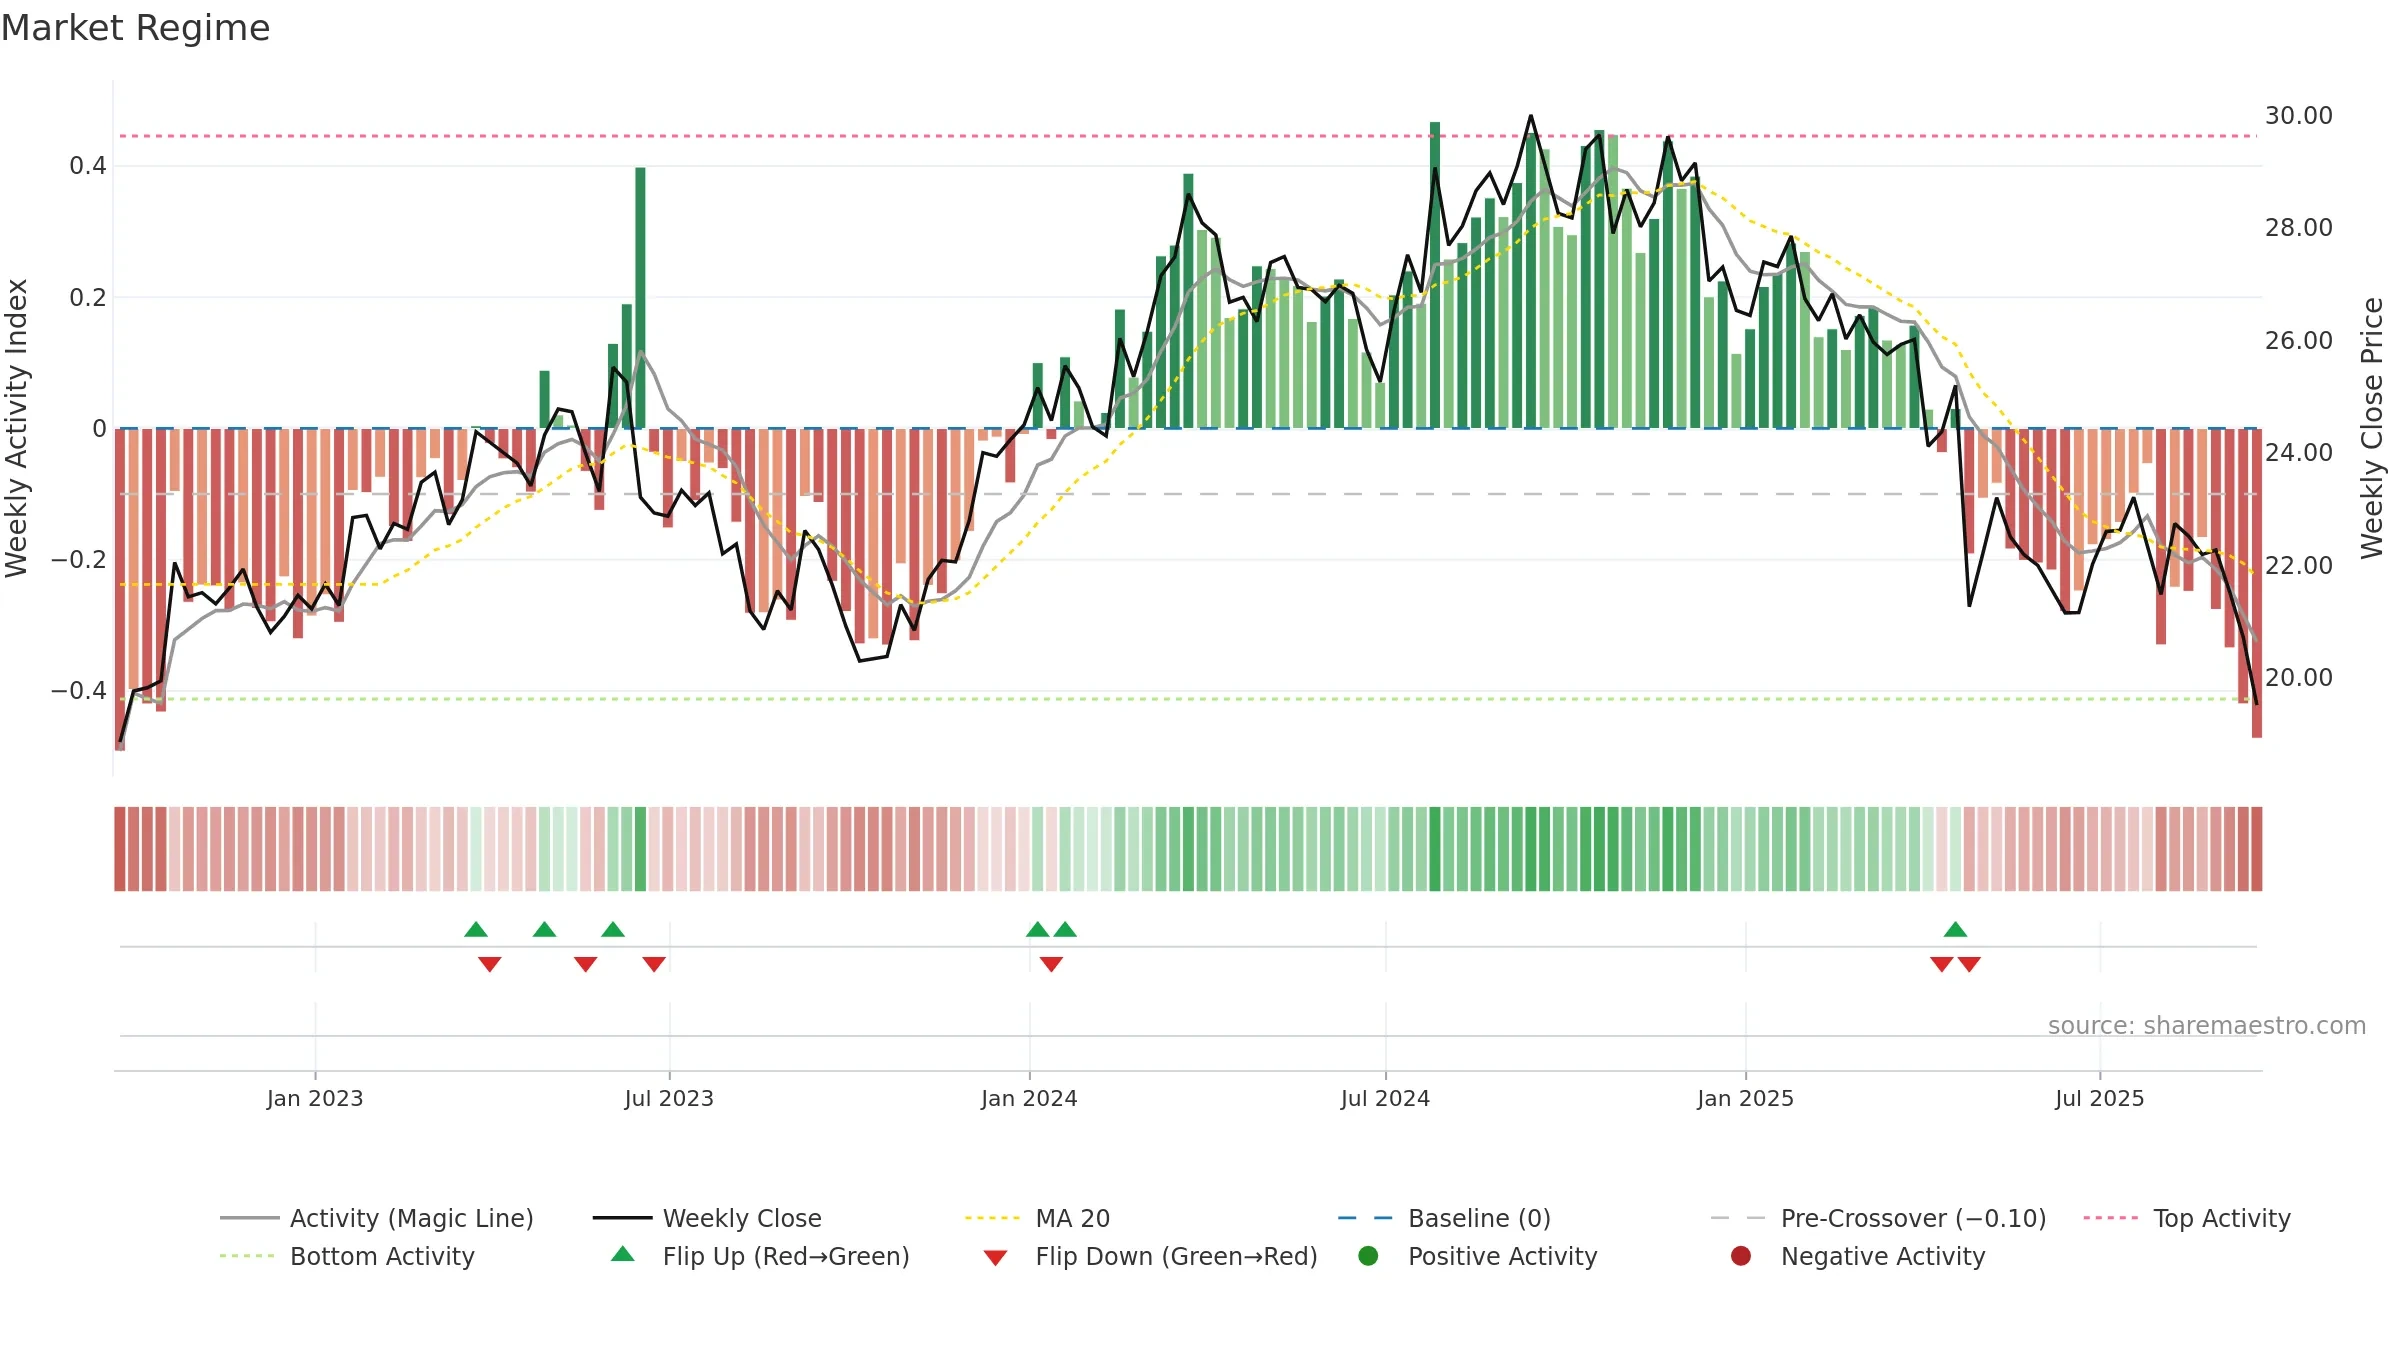
Task: Click the Bottom Activity legend entry
Action: click(x=347, y=1256)
